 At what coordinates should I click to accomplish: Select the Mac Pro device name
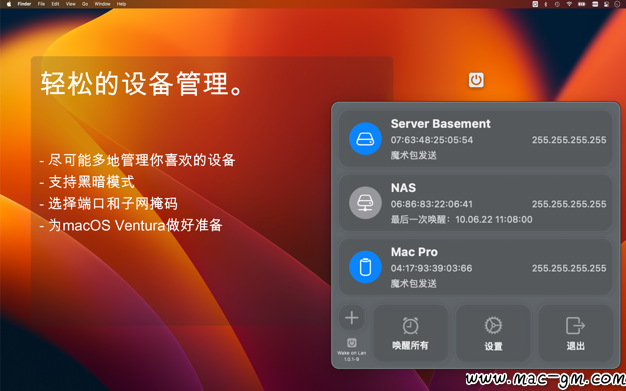[414, 252]
